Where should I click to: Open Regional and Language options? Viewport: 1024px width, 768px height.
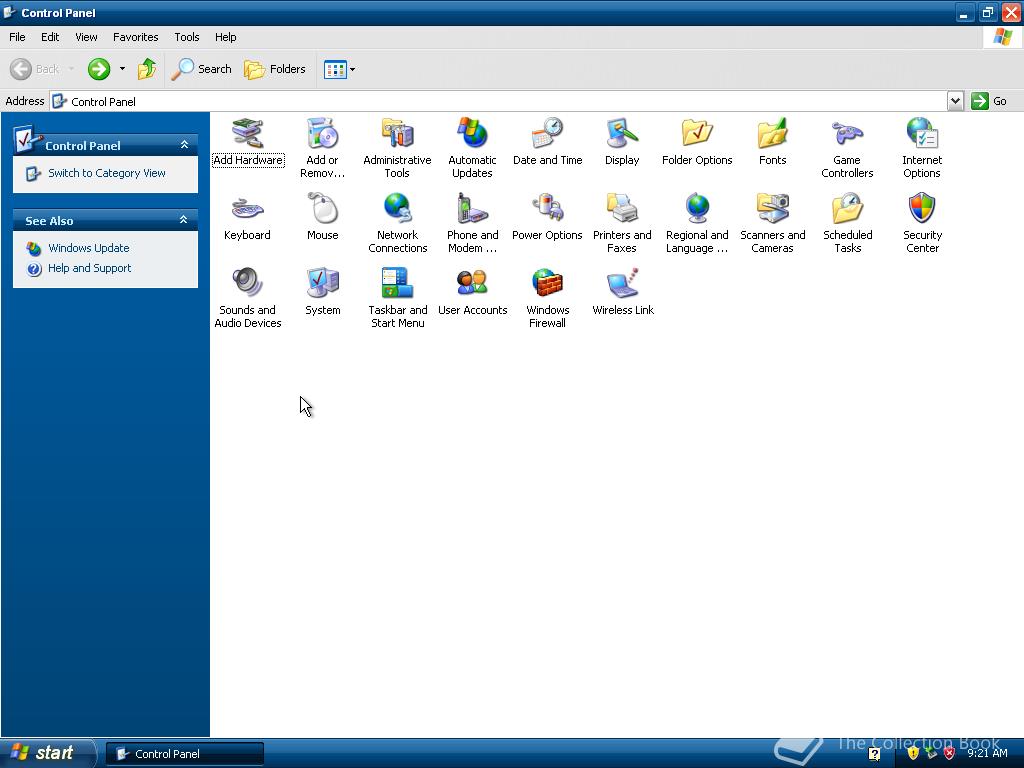coord(697,223)
